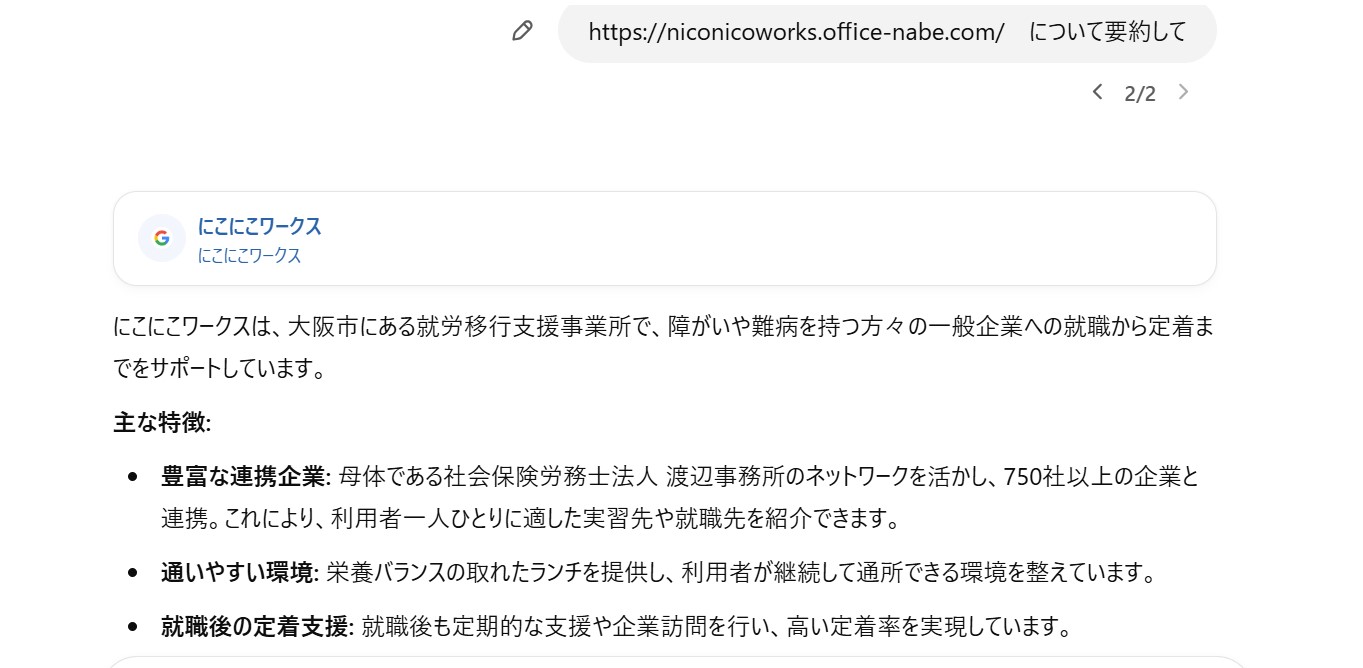Click the next response version chevron
Image resolution: width=1363 pixels, height=668 pixels.
click(x=1184, y=92)
